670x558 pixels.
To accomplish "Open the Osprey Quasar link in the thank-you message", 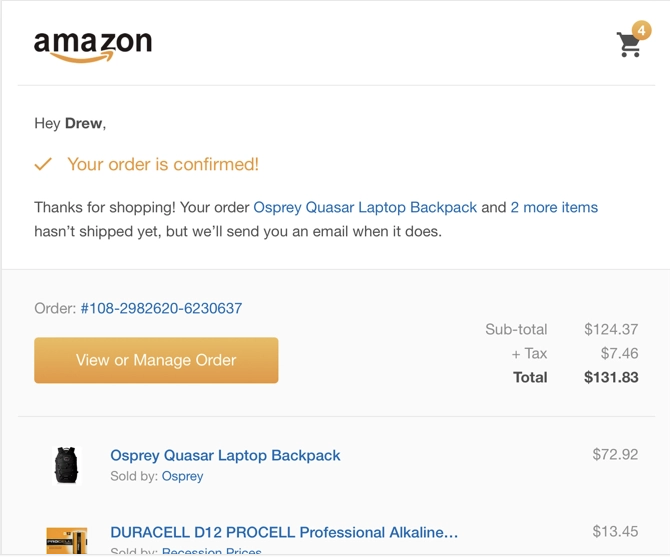I will (x=365, y=208).
